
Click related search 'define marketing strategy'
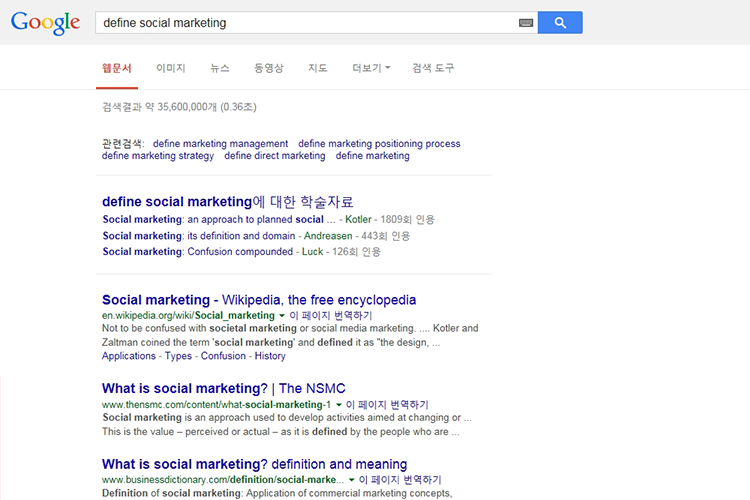[x=158, y=156]
